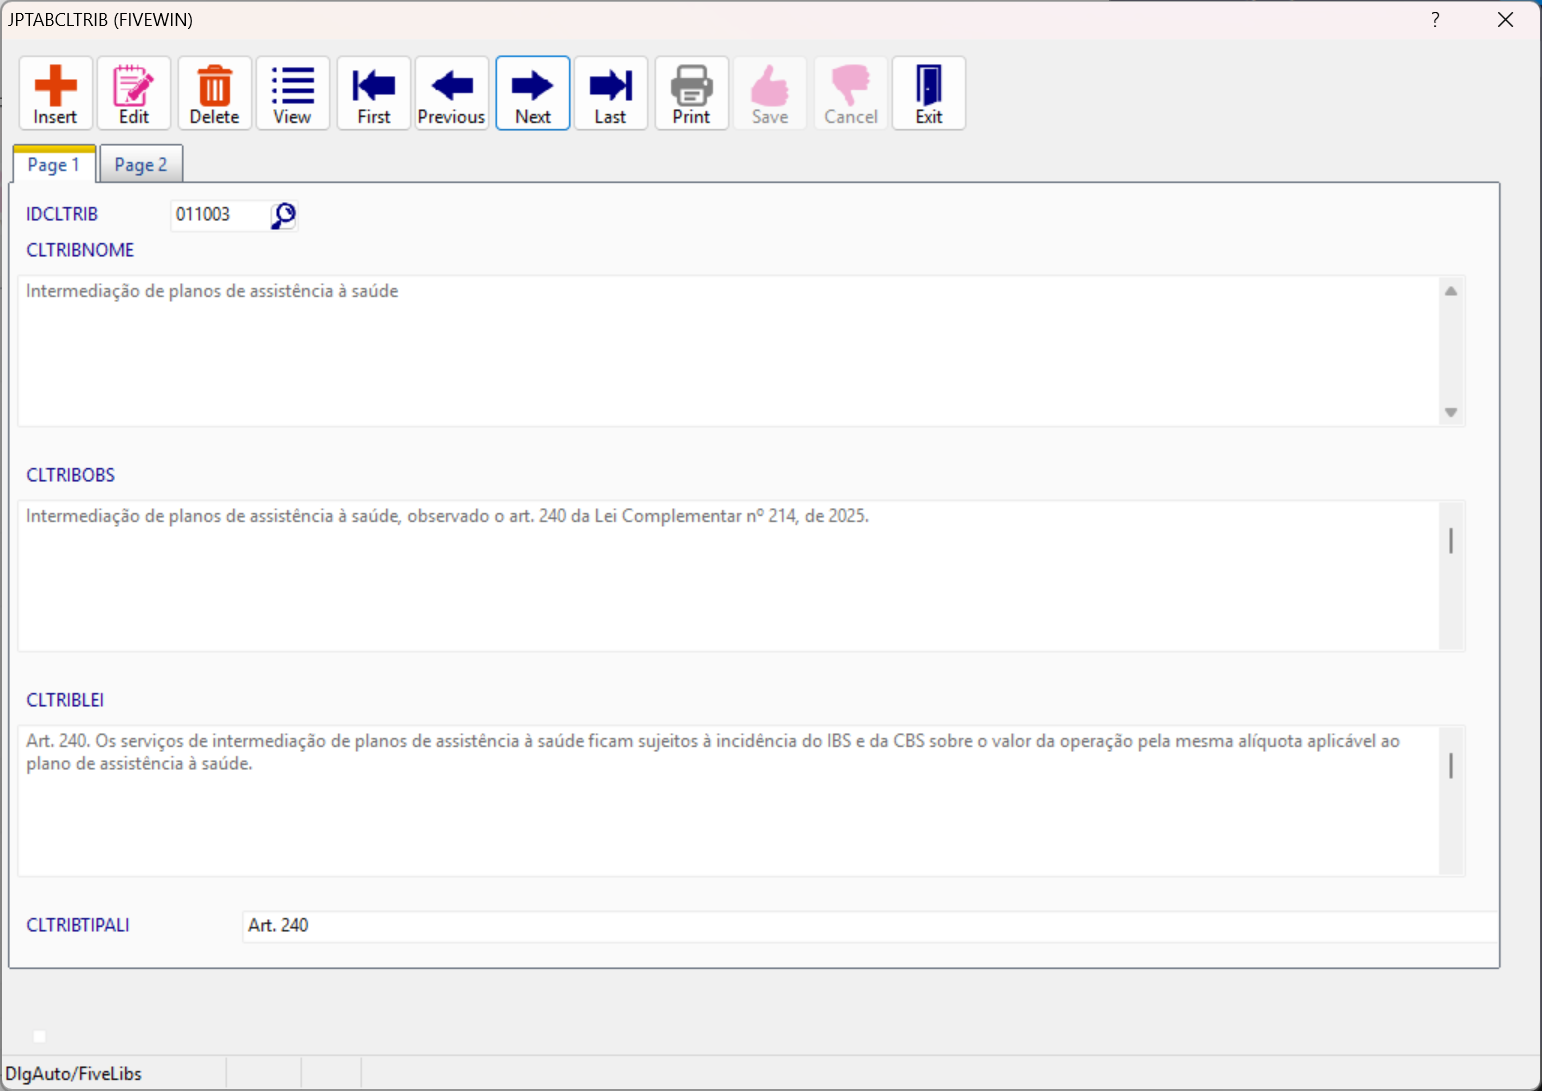
Task: Click the IDCLTRIB code input field
Action: click(219, 215)
